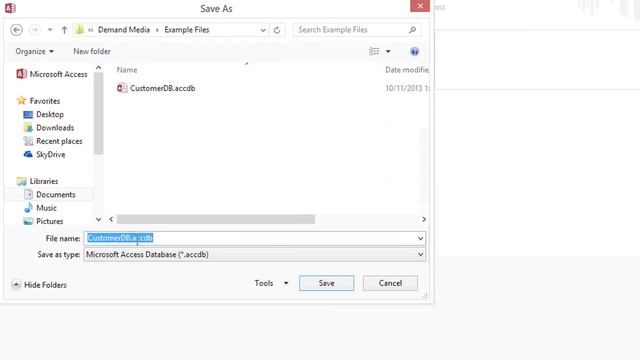640x360 pixels.
Task: Select Microsoft Access in navigation pane
Action: coord(52,74)
